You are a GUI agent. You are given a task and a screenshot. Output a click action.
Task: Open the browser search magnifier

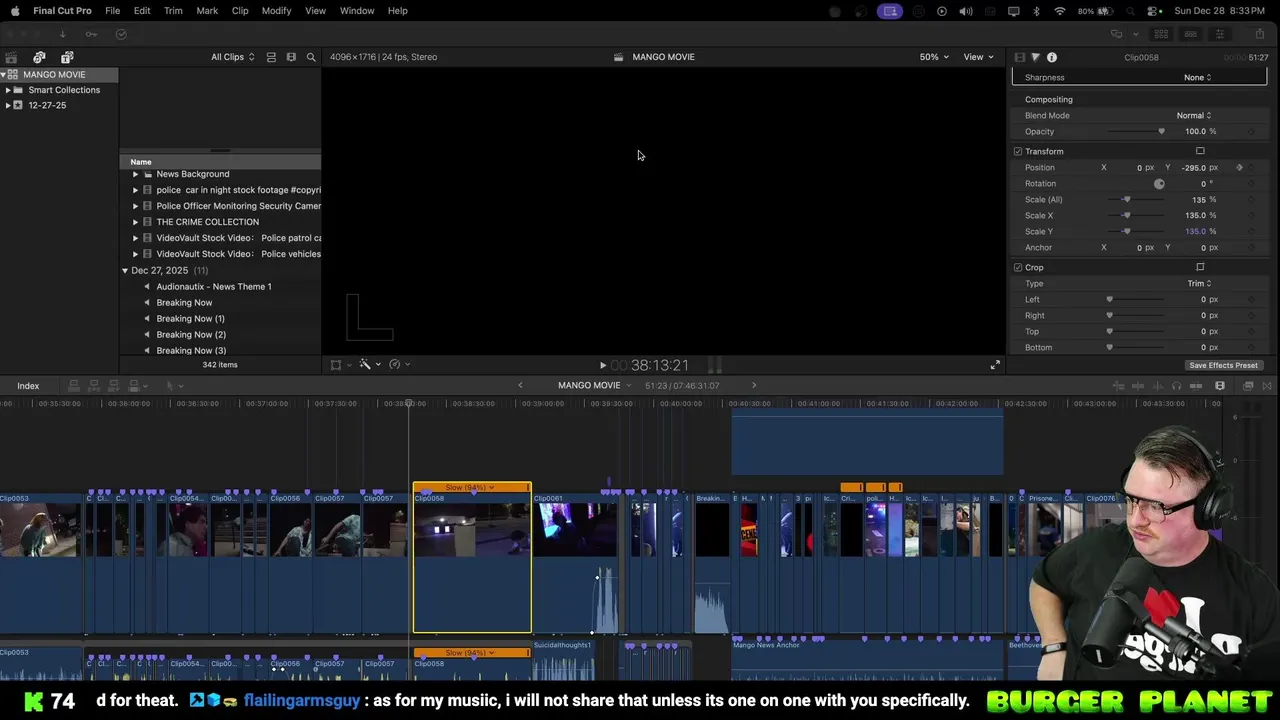(311, 57)
